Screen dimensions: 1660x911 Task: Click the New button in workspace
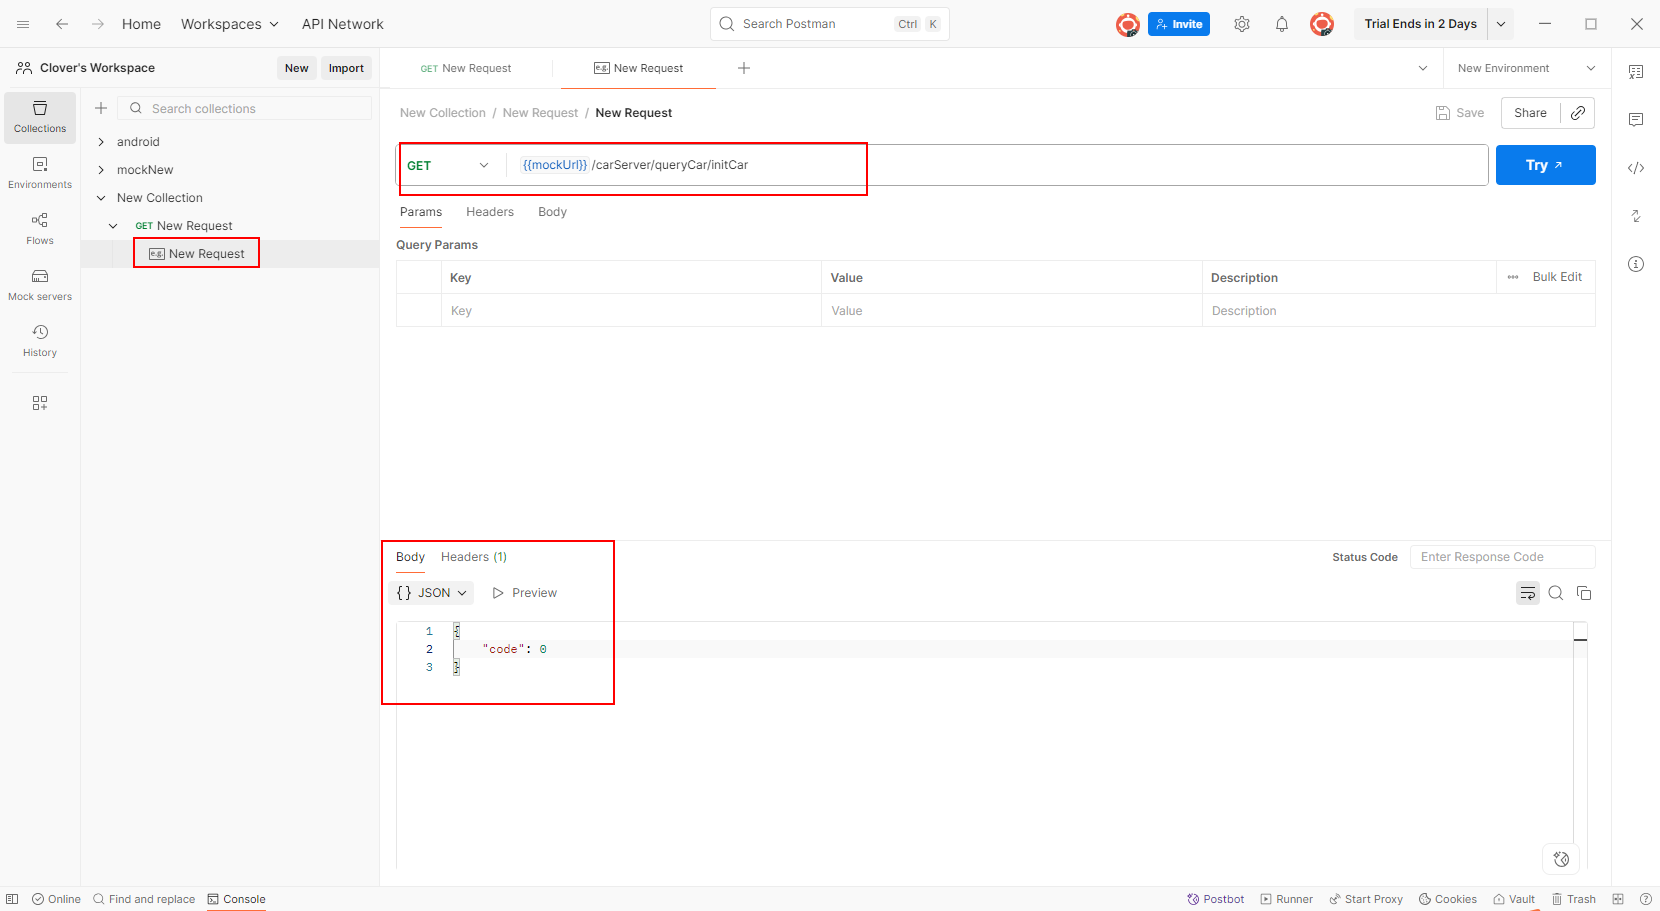point(297,68)
